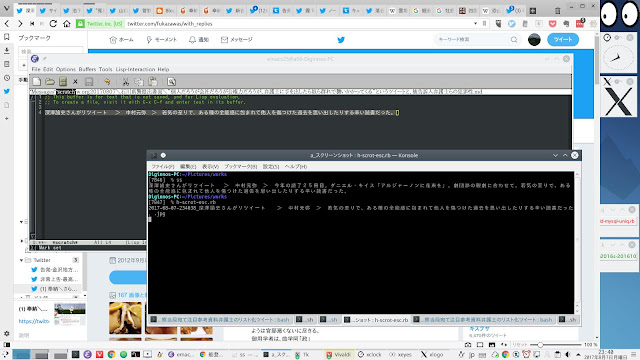
Task: Click Emacs search magnifier icon
Action: (171, 82)
